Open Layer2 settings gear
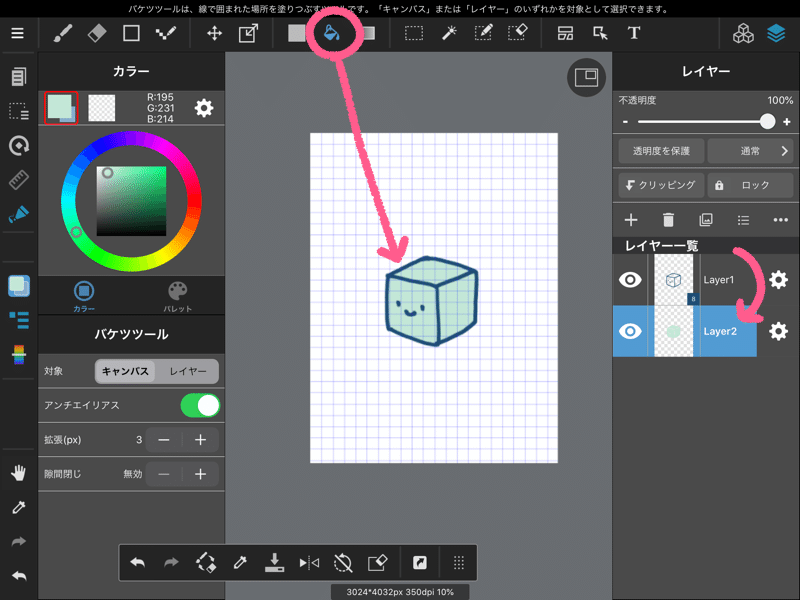Viewport: 800px width, 600px height. tap(778, 331)
